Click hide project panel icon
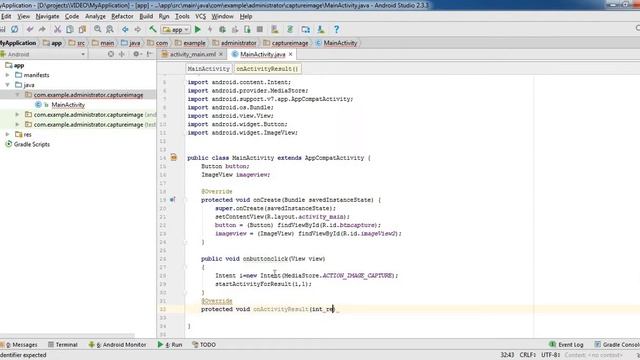640x360 pixels. coord(149,54)
